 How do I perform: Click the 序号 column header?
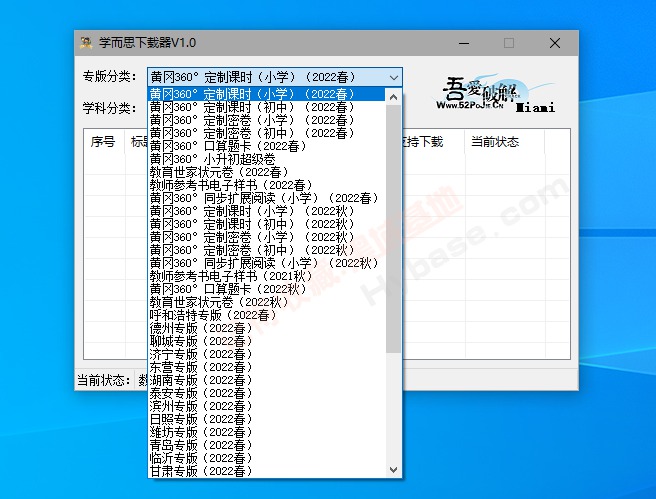click(x=103, y=142)
